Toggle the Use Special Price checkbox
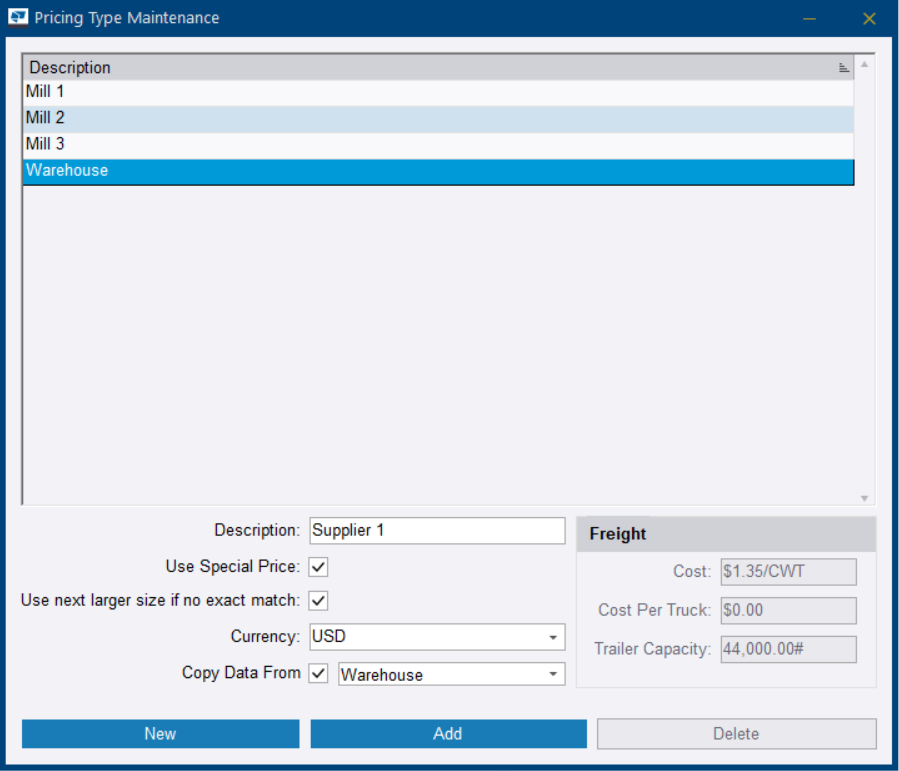The height and width of the screenshot is (771, 899). pyautogui.click(x=318, y=567)
